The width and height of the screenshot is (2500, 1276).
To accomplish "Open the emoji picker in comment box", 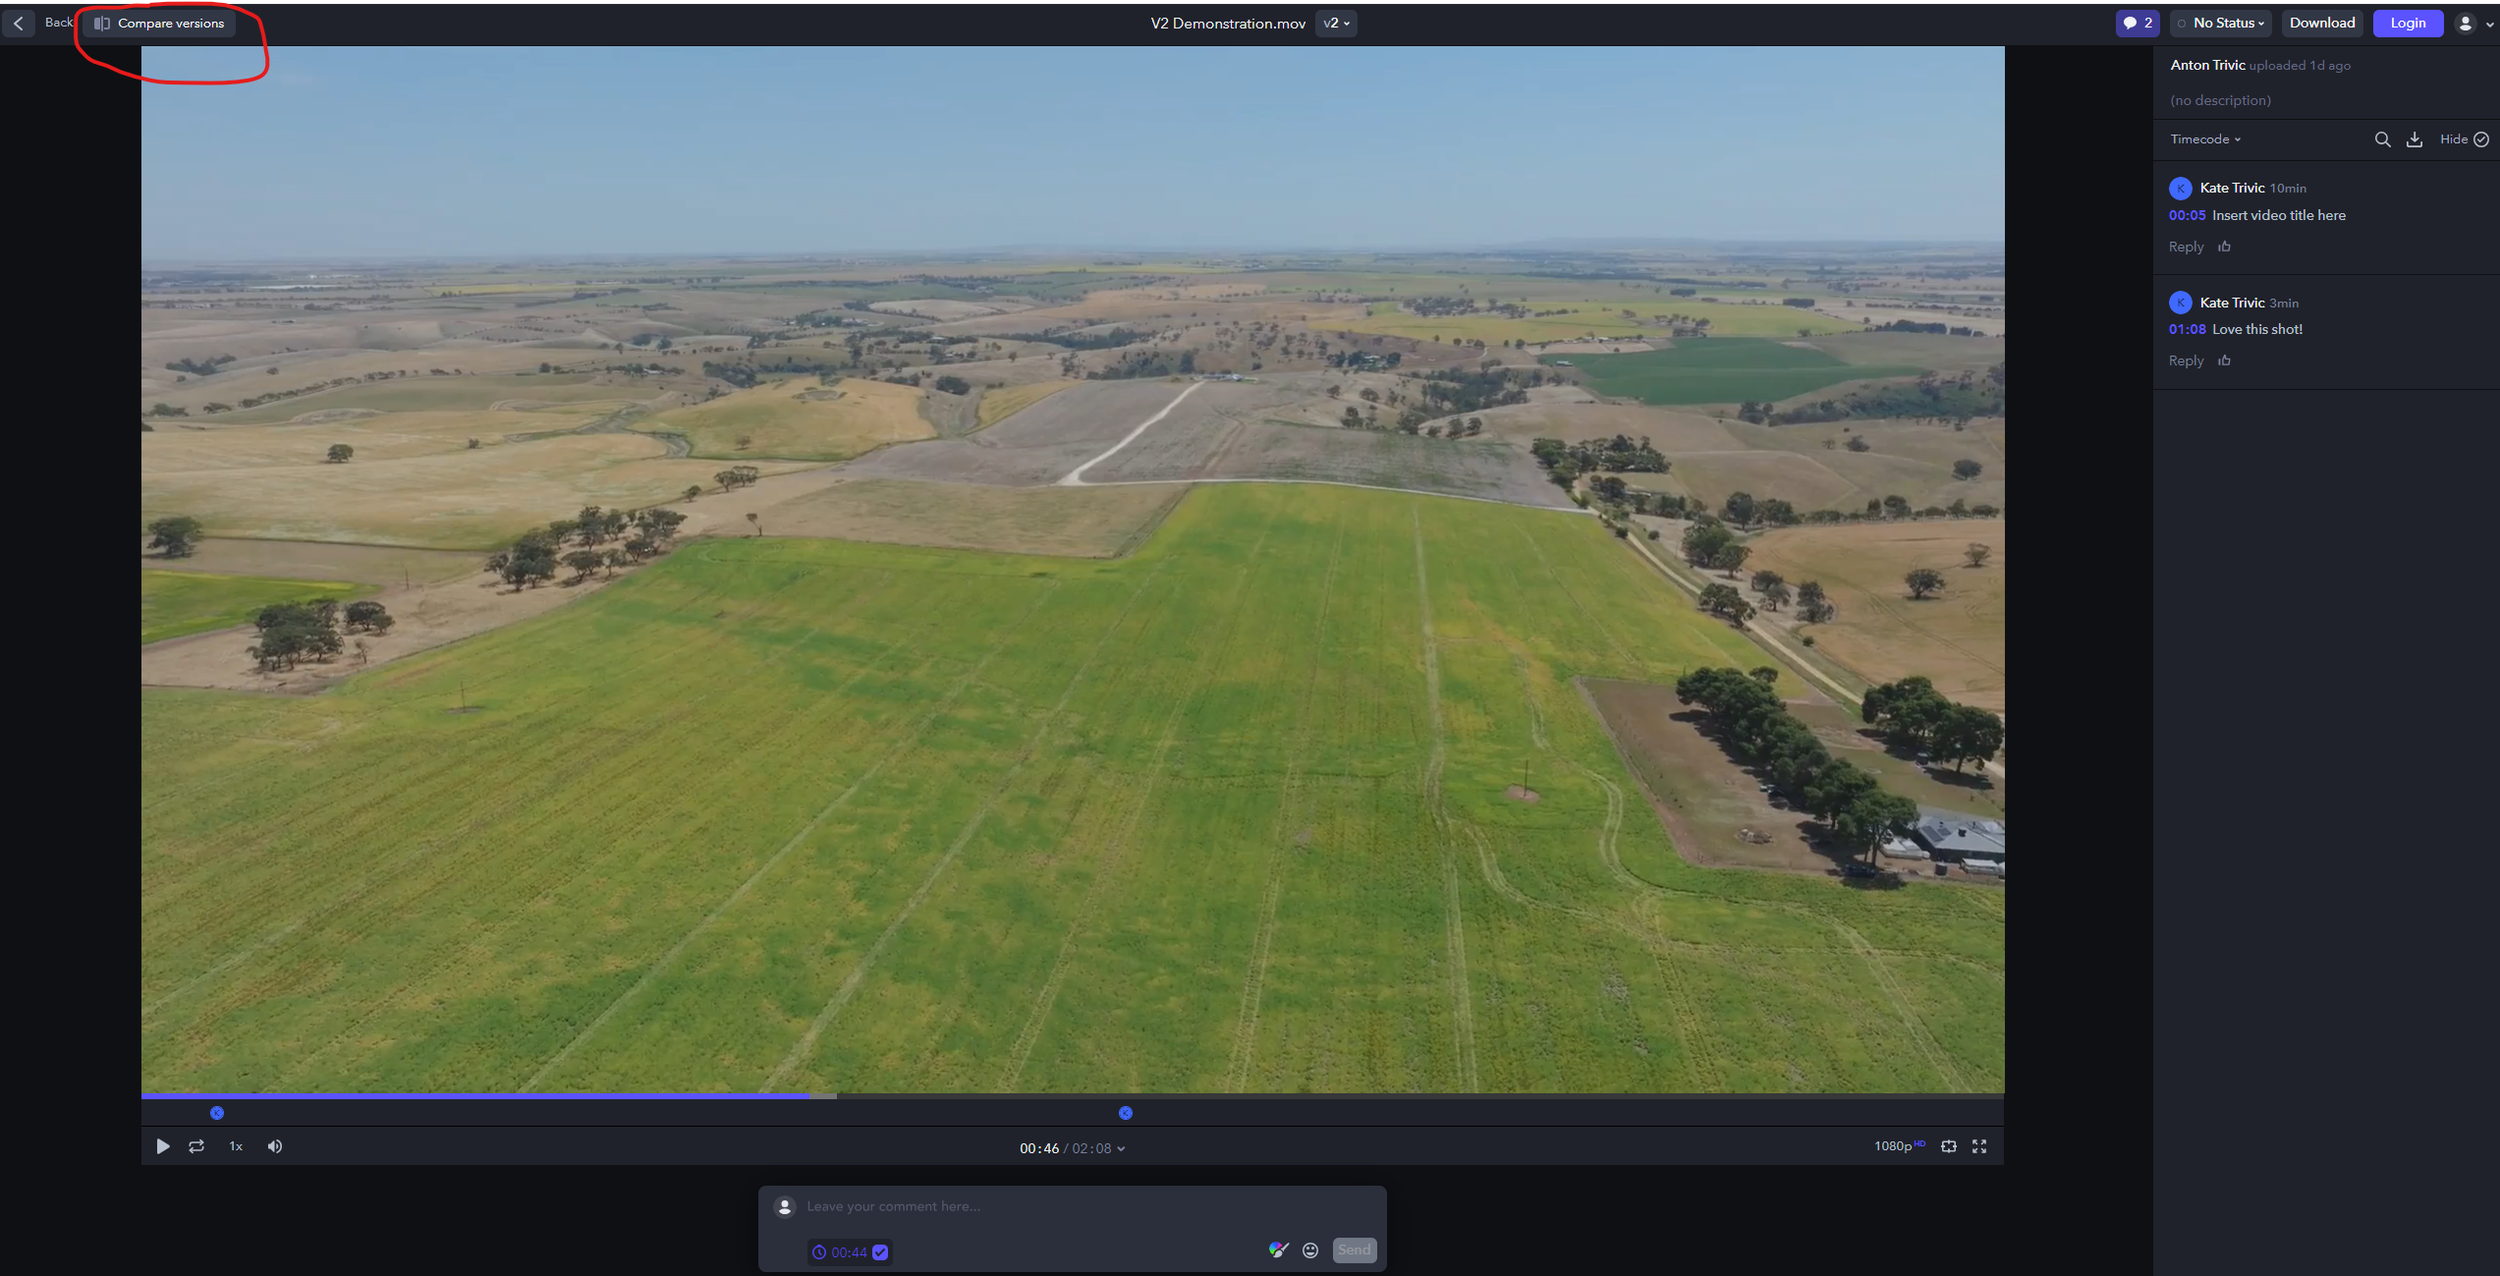I will pyautogui.click(x=1310, y=1250).
